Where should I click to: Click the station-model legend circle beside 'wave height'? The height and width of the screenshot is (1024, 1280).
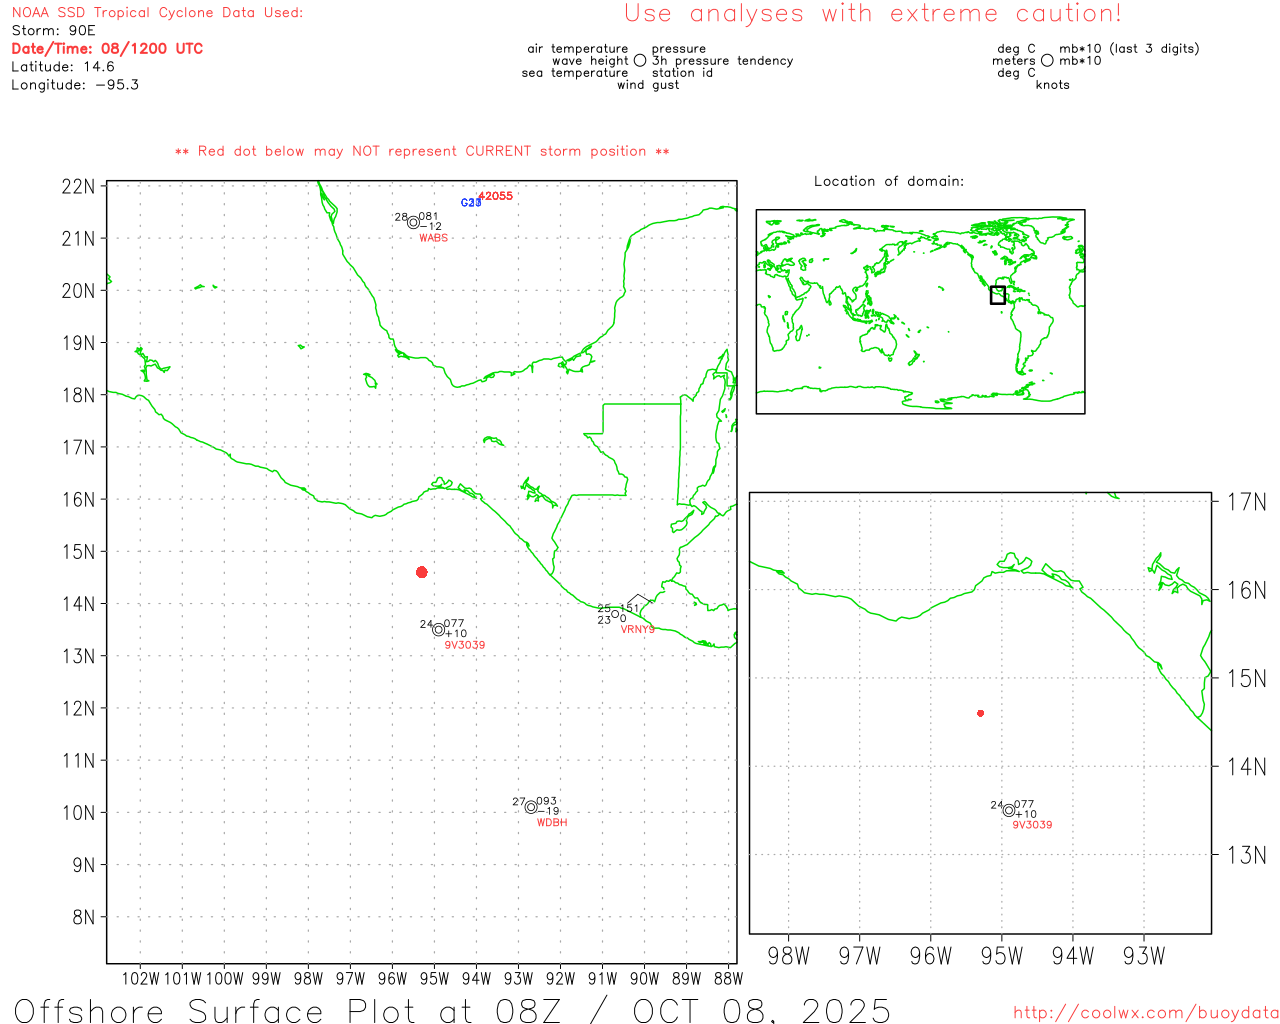tap(640, 61)
